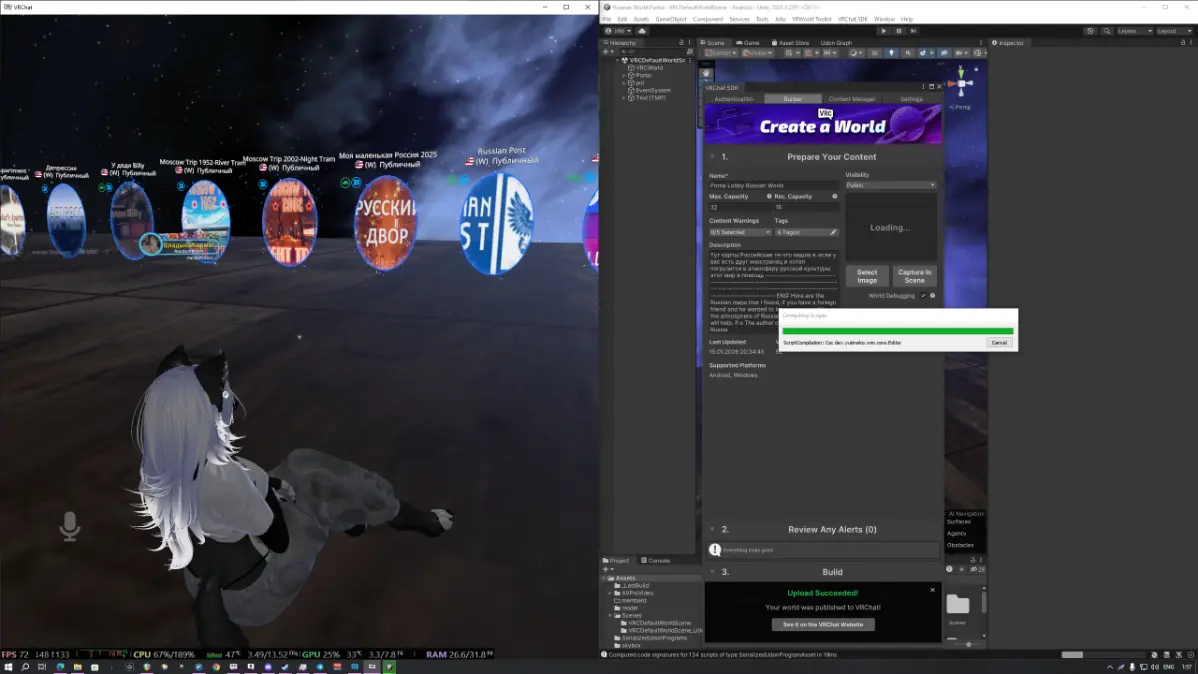This screenshot has width=1198, height=674.
Task: Click the Inspector lock icon
Action: tap(1183, 43)
